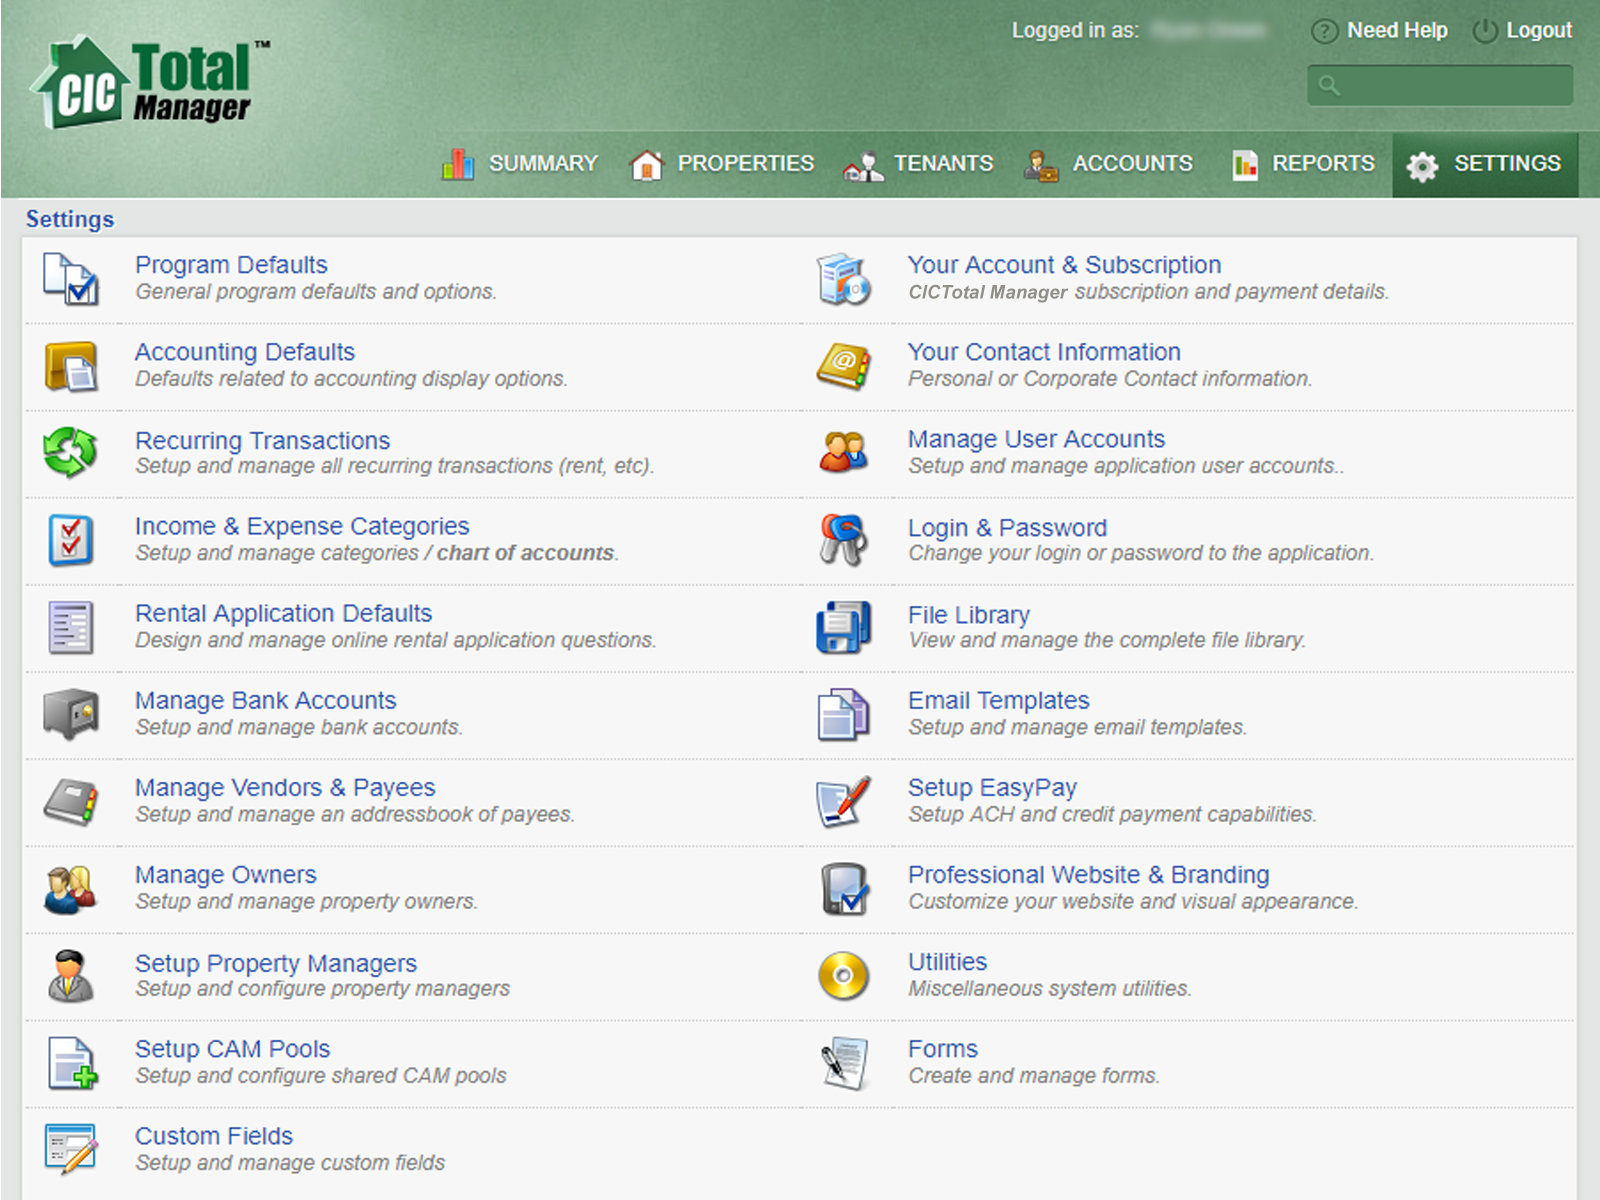Open the Custom Fields link
The width and height of the screenshot is (1600, 1200).
tap(214, 1136)
